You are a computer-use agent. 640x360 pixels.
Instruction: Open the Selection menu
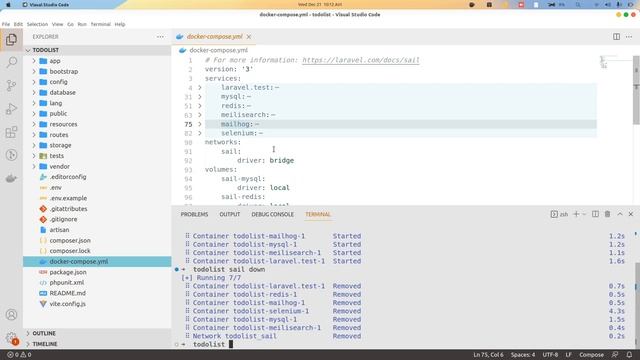click(x=37, y=24)
